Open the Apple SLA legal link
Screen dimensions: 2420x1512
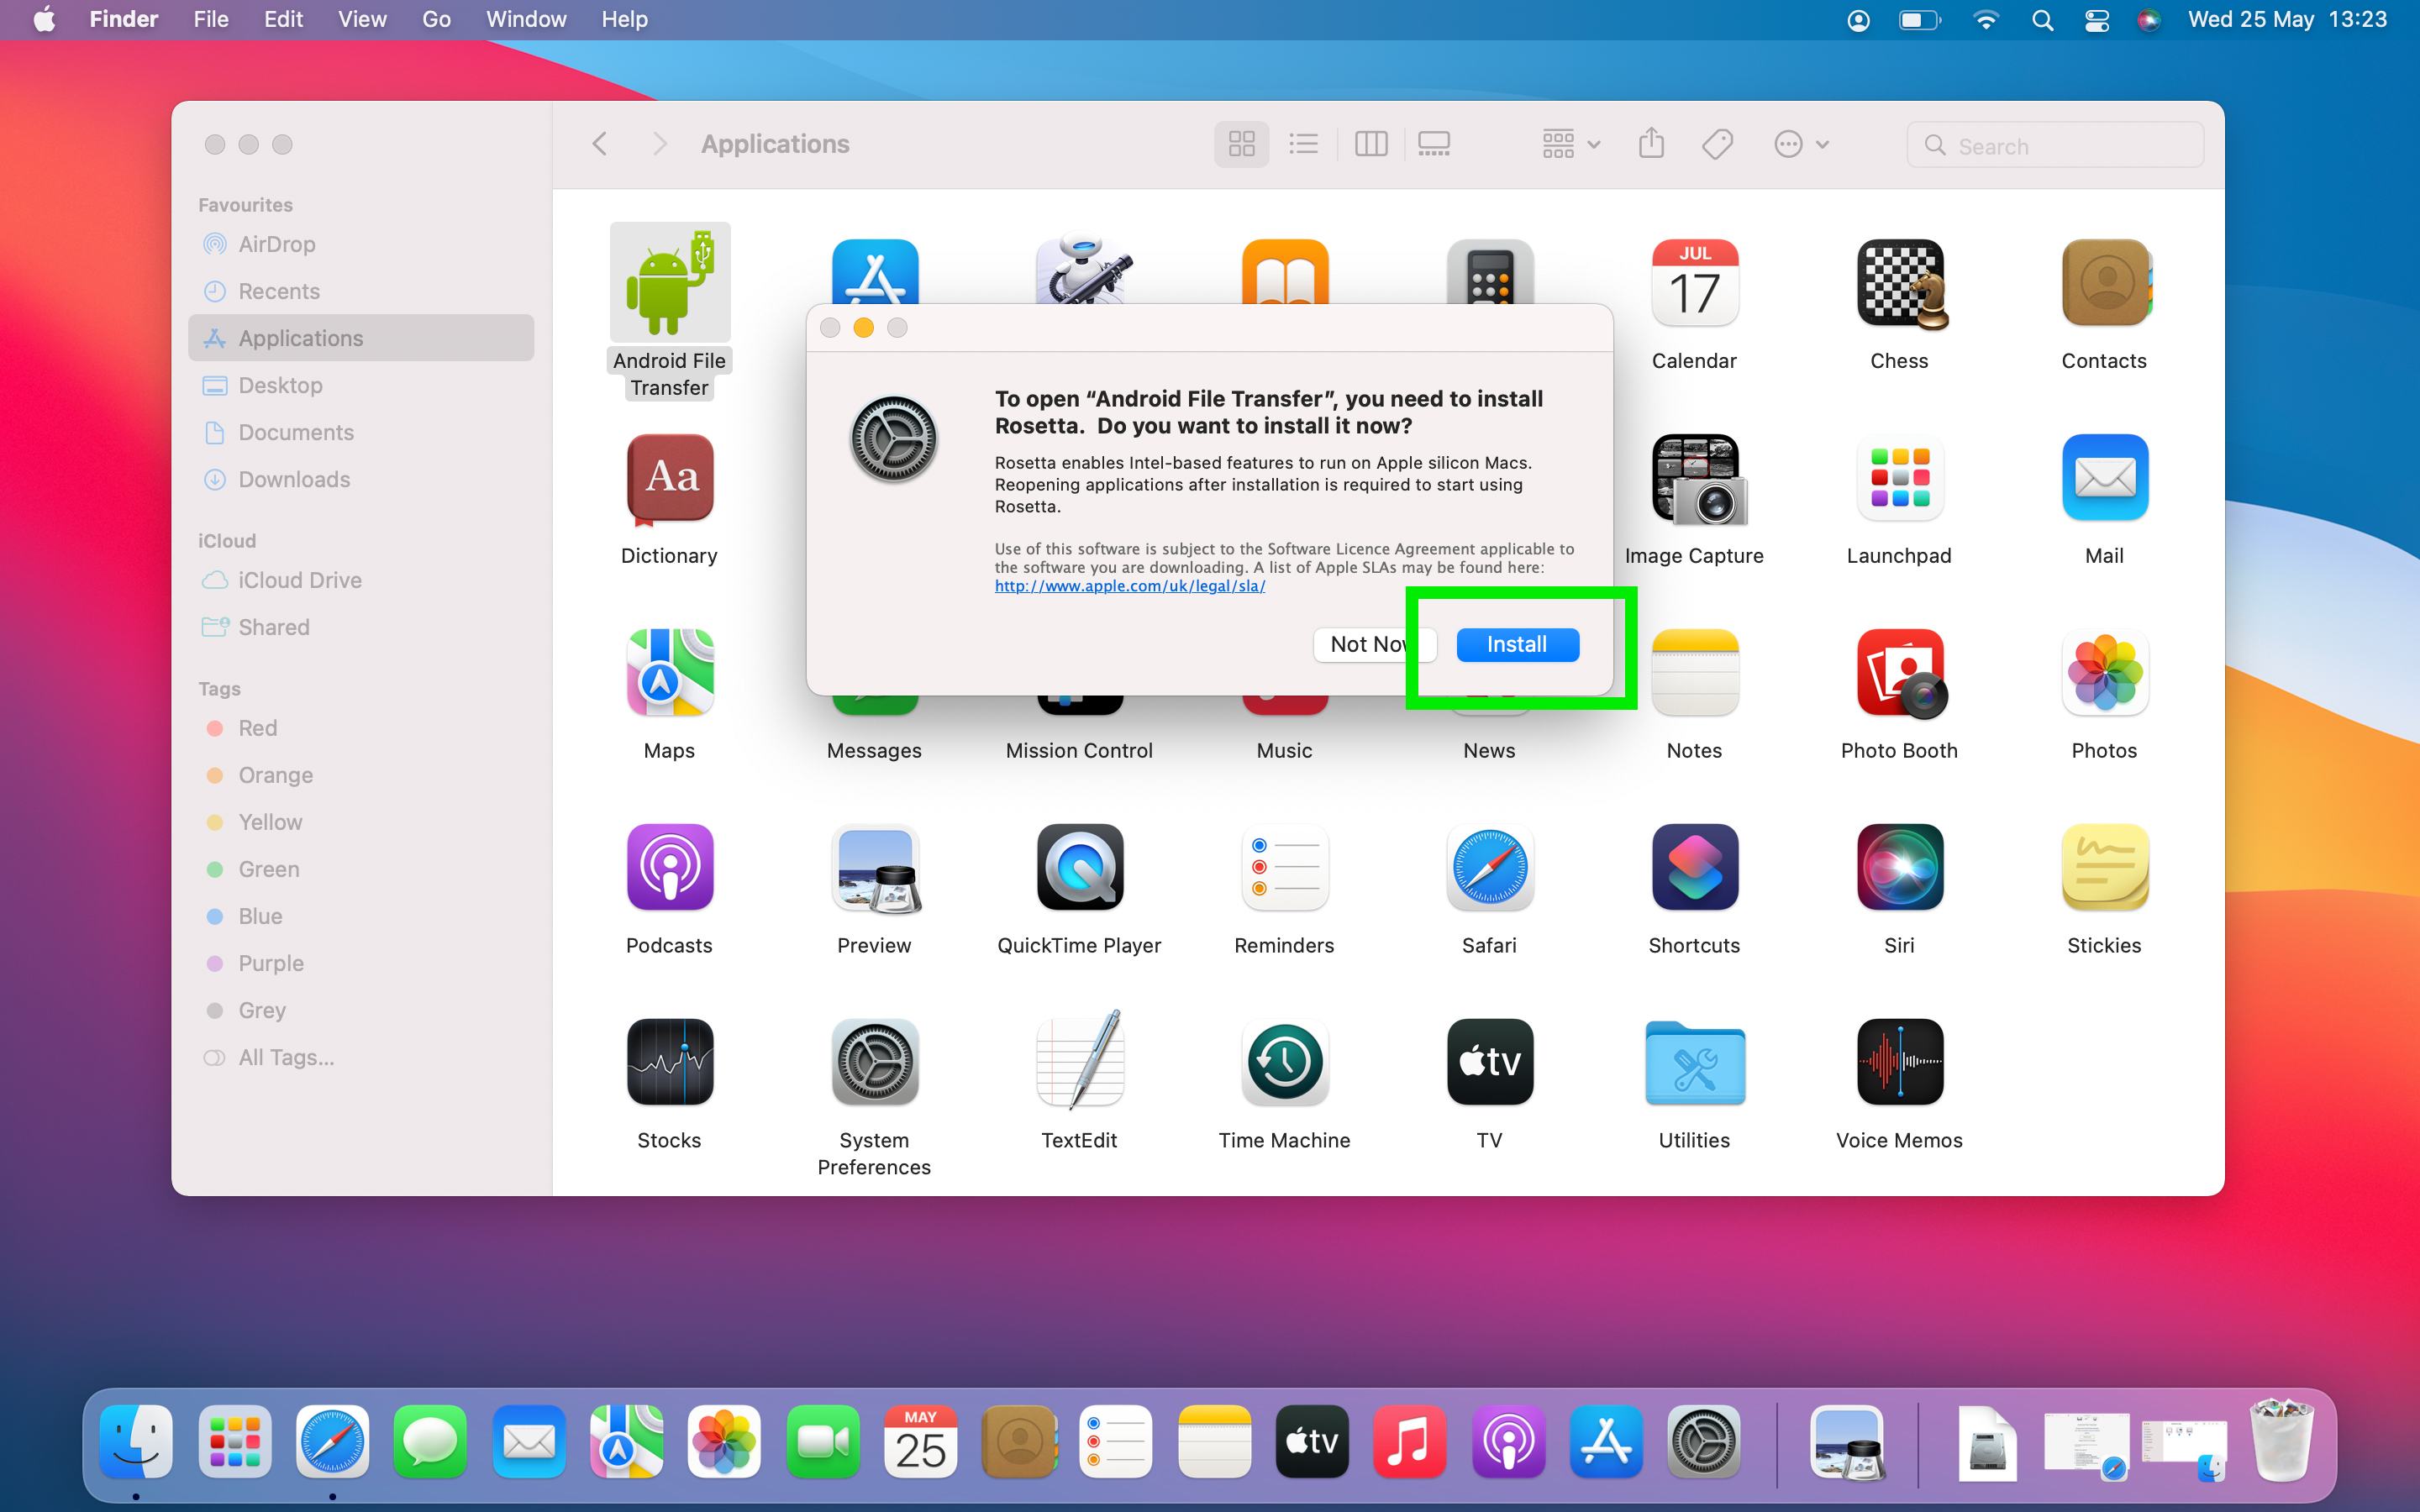coord(1129,586)
